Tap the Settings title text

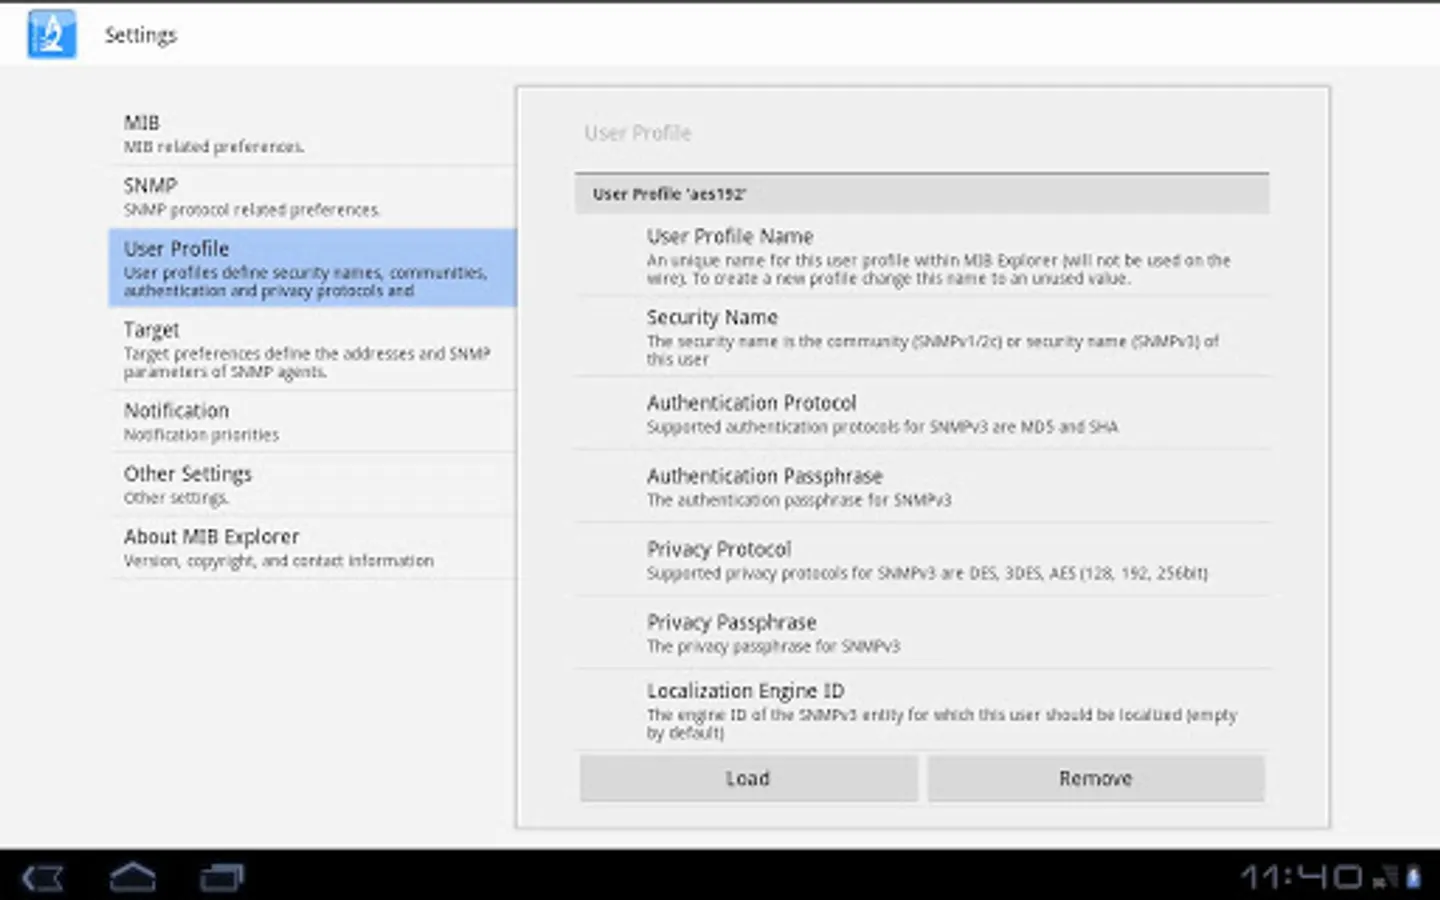(x=141, y=35)
